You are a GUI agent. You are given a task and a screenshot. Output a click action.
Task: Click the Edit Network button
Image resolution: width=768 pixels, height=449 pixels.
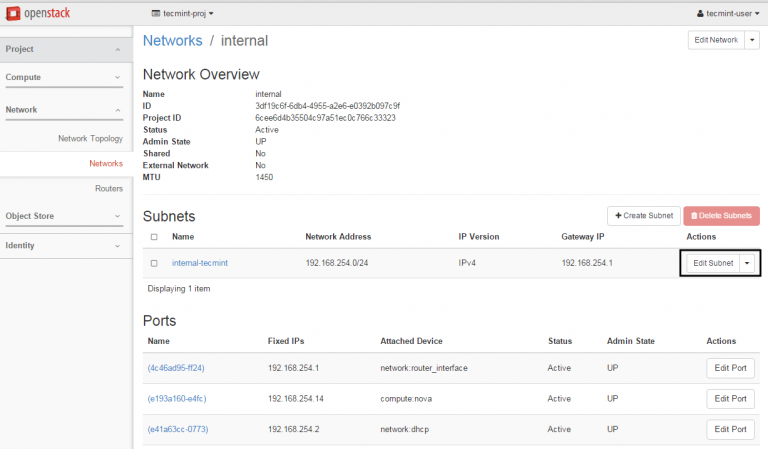(x=715, y=40)
